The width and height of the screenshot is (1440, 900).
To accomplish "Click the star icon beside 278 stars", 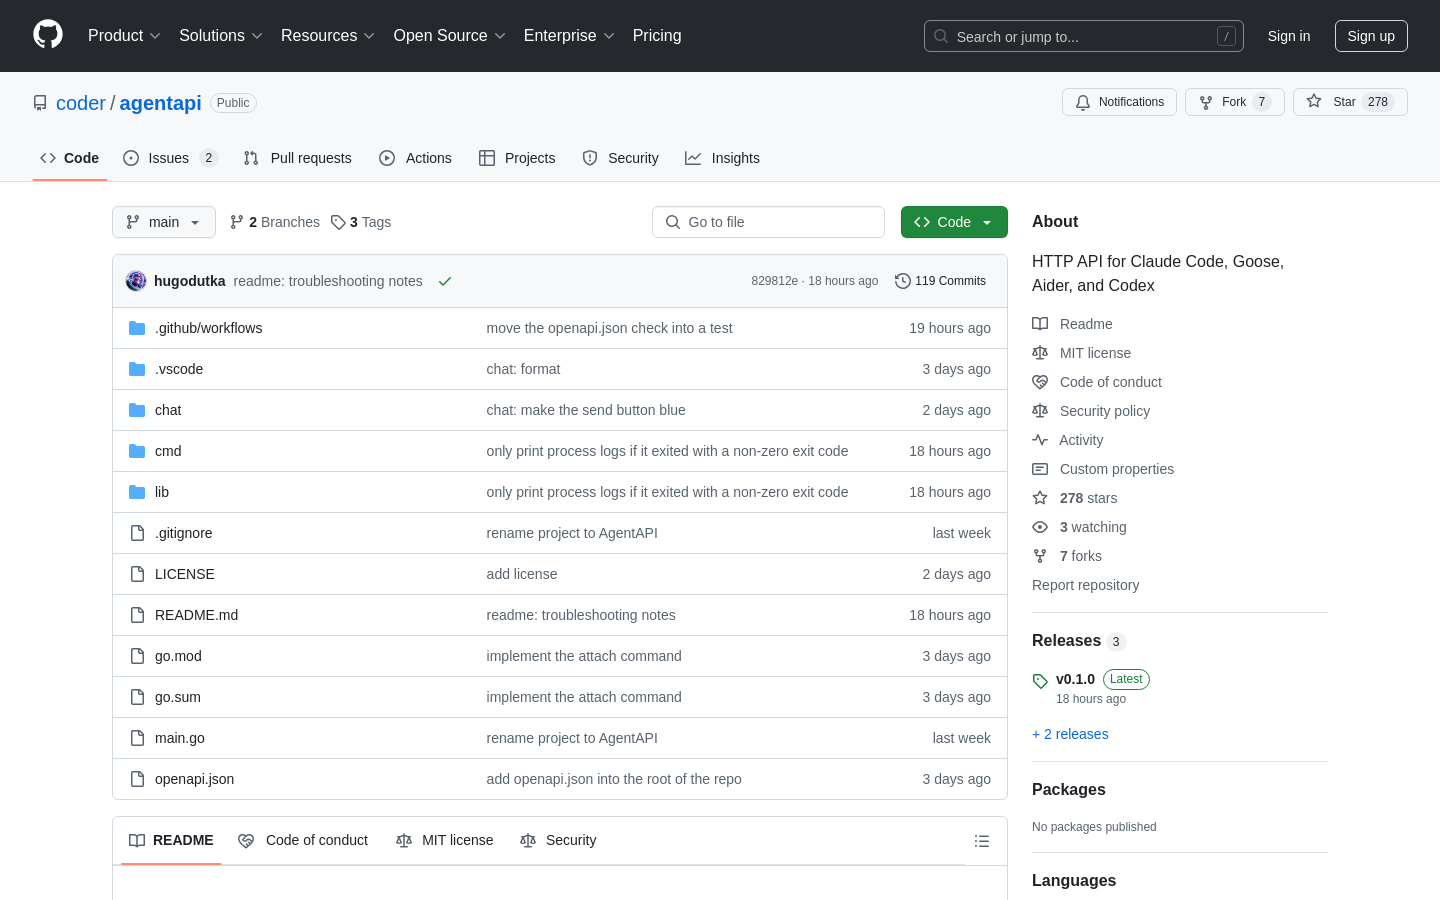I will 1040,498.
